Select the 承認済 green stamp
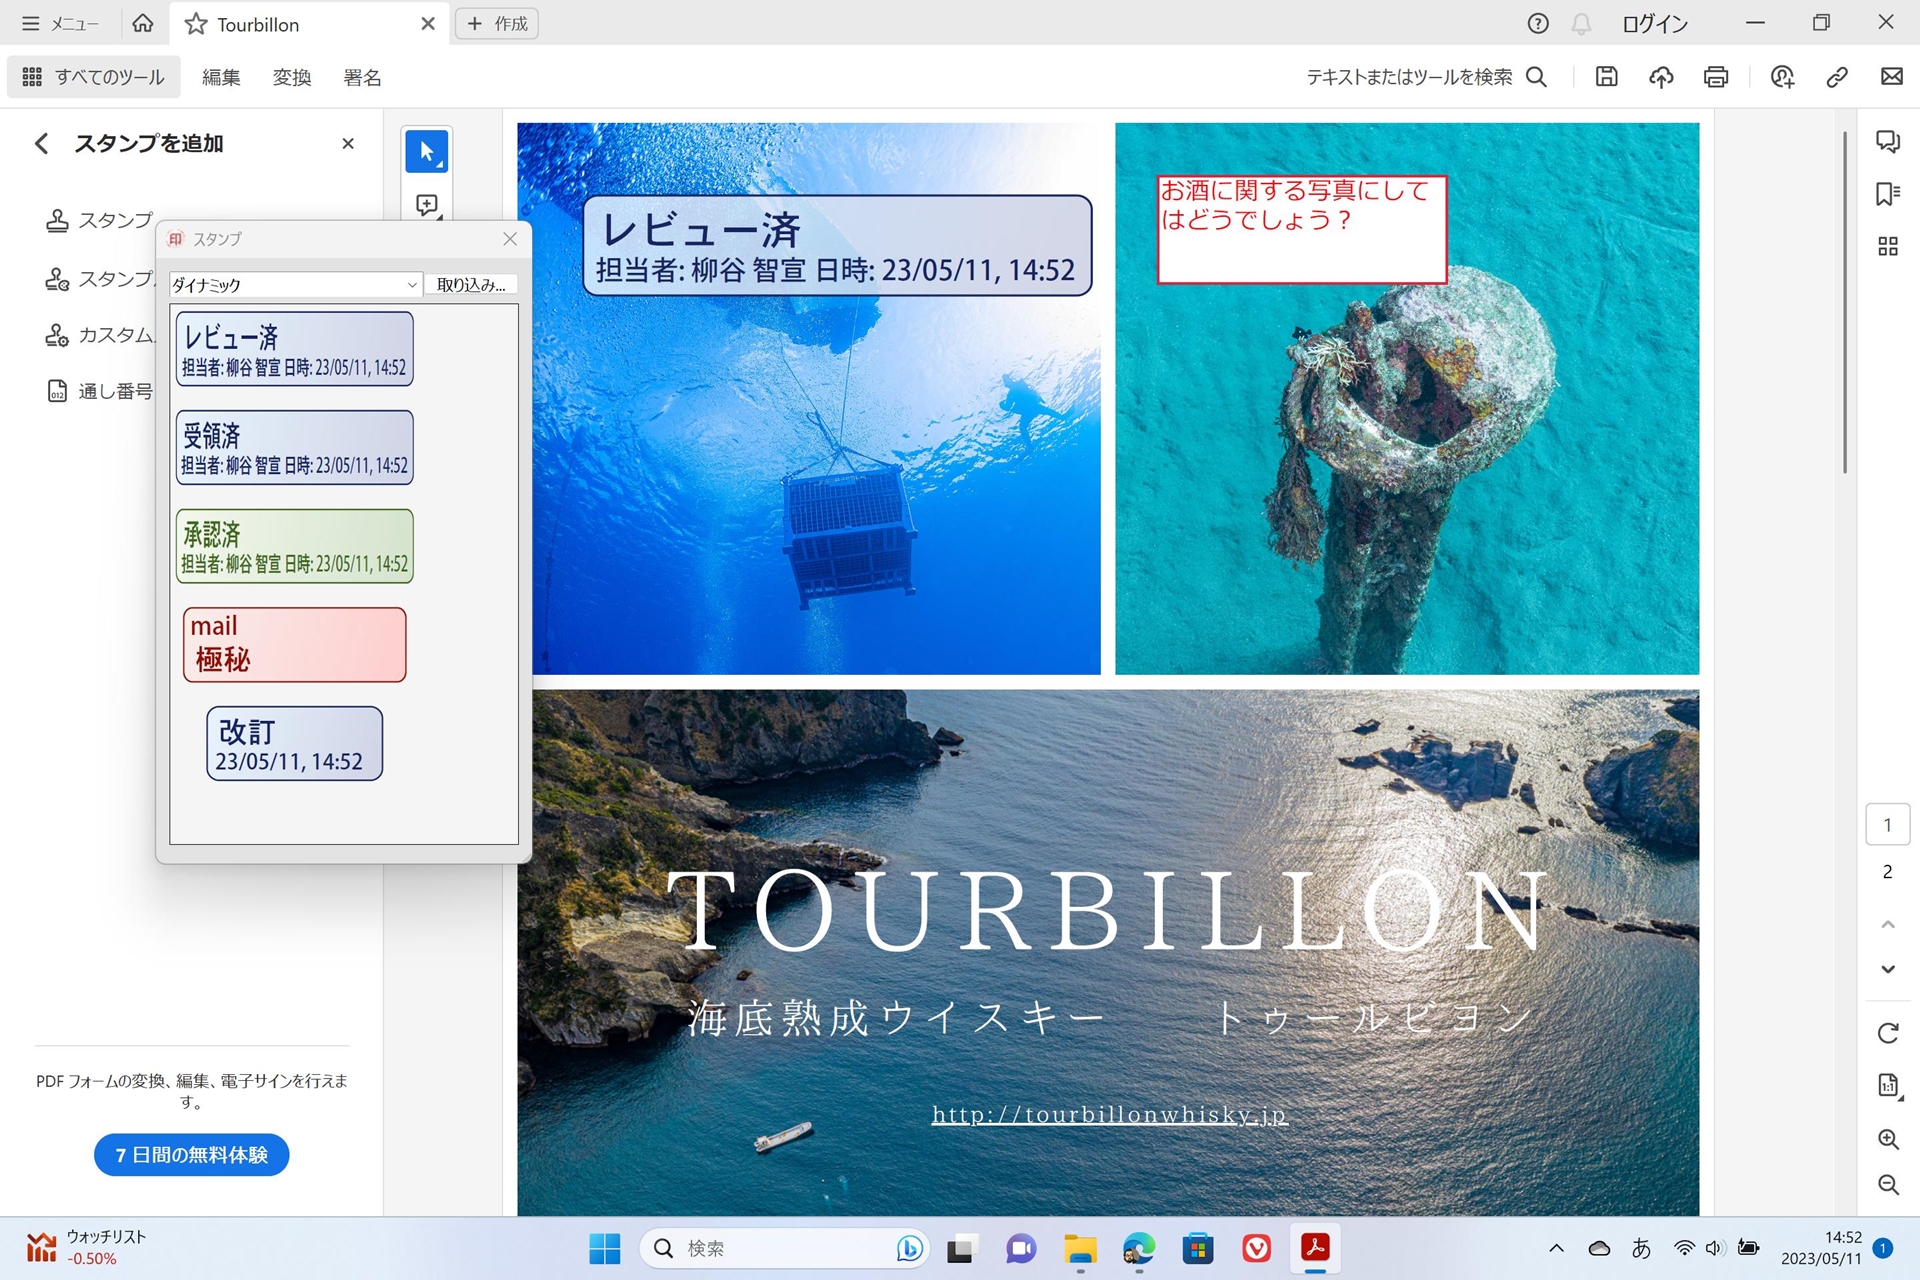Screen dimensions: 1920x1280 click(x=294, y=546)
